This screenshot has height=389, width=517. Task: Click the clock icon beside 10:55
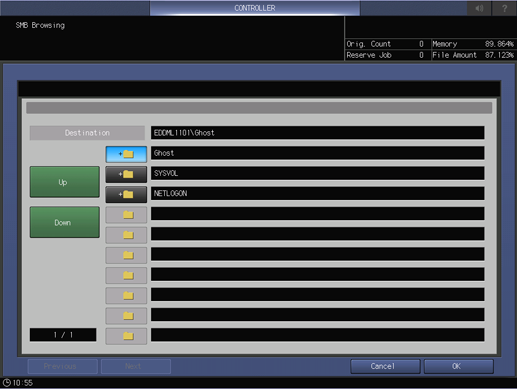pyautogui.click(x=6, y=383)
